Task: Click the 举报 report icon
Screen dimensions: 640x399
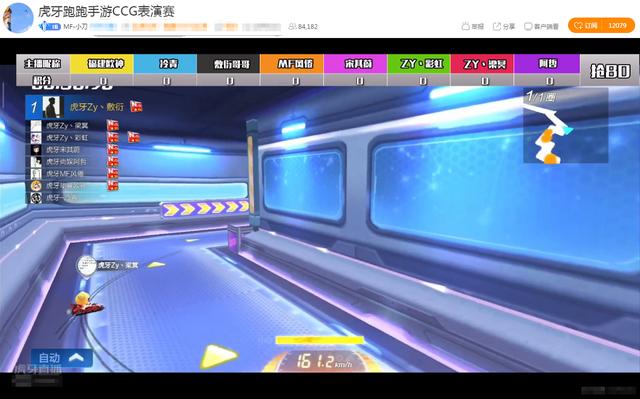Action: point(466,27)
